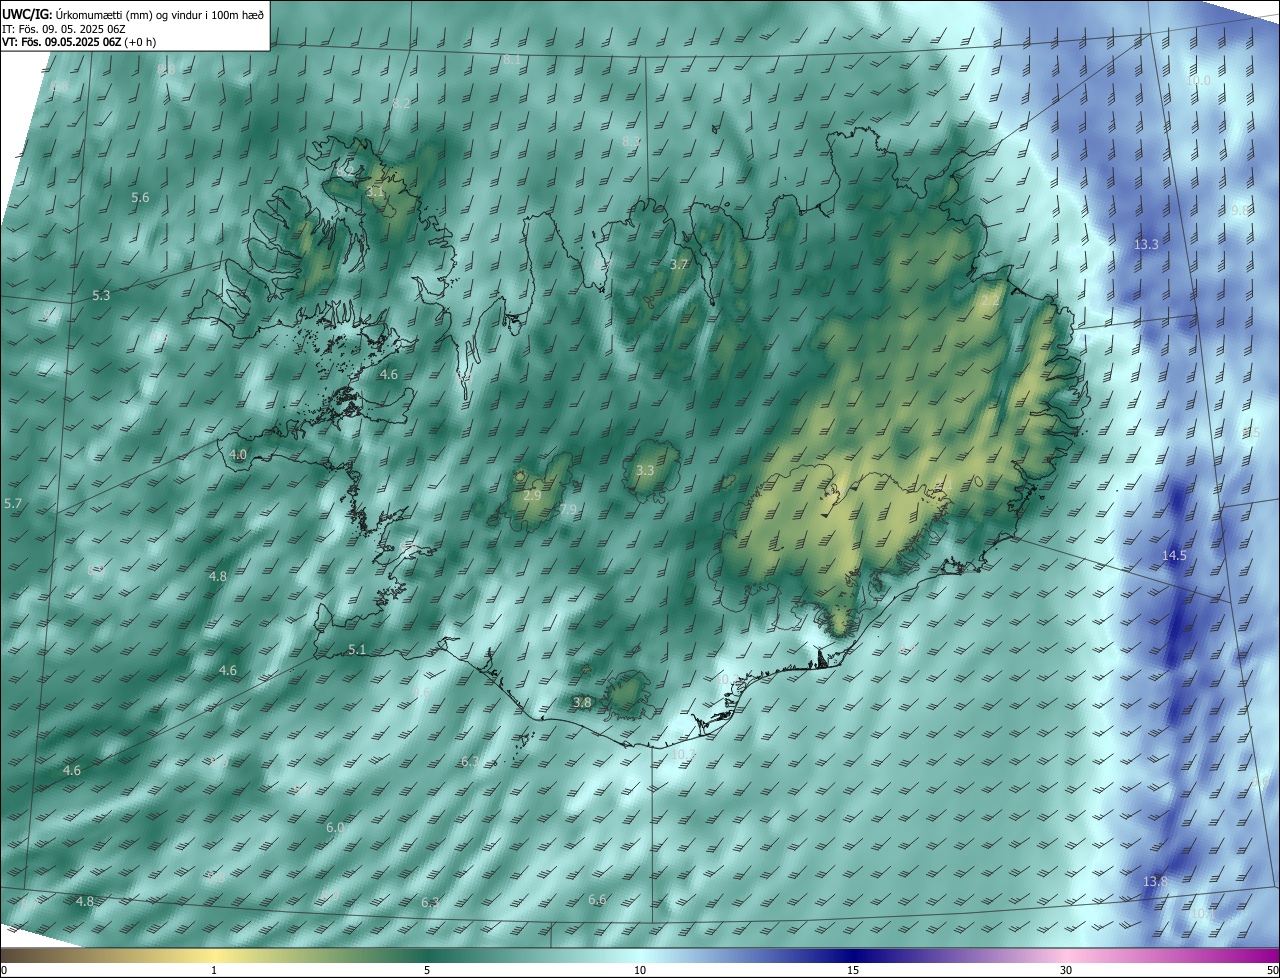The height and width of the screenshot is (978, 1280).
Task: Click the 2.2 value label in the east
Action: [x=990, y=300]
